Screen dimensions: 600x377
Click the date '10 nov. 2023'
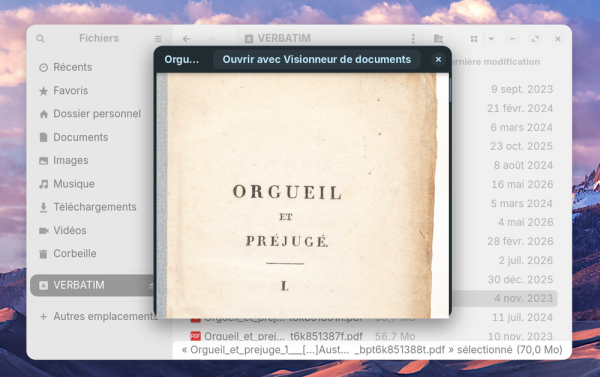pyautogui.click(x=520, y=336)
